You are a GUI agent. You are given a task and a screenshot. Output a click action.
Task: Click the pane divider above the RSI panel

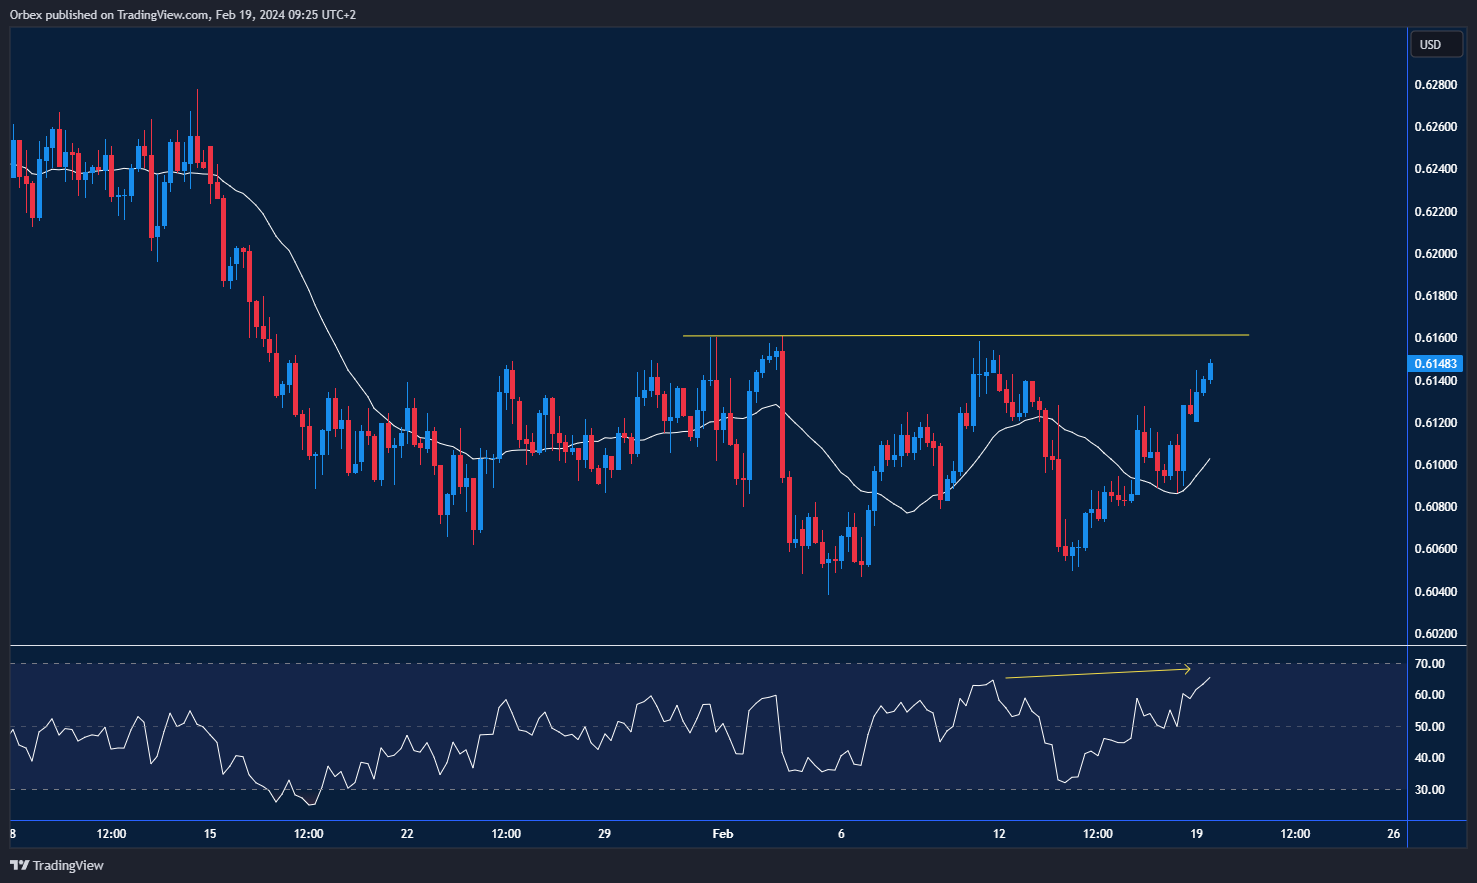[x=708, y=646]
